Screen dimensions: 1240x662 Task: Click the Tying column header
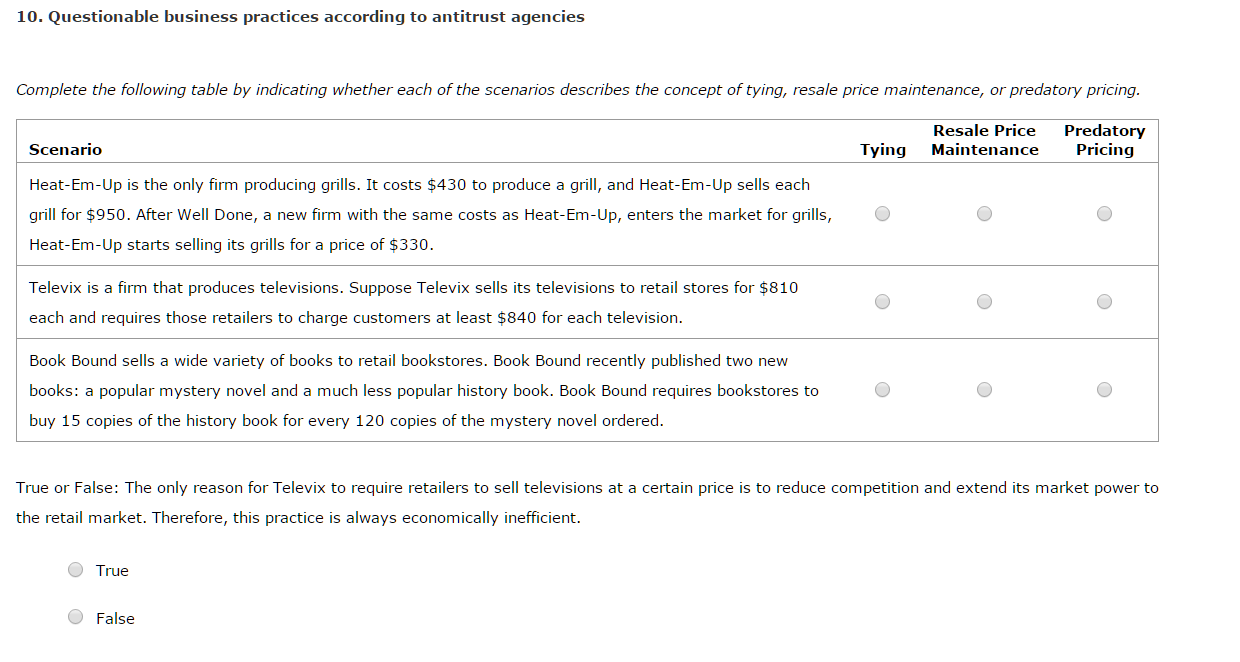882,150
